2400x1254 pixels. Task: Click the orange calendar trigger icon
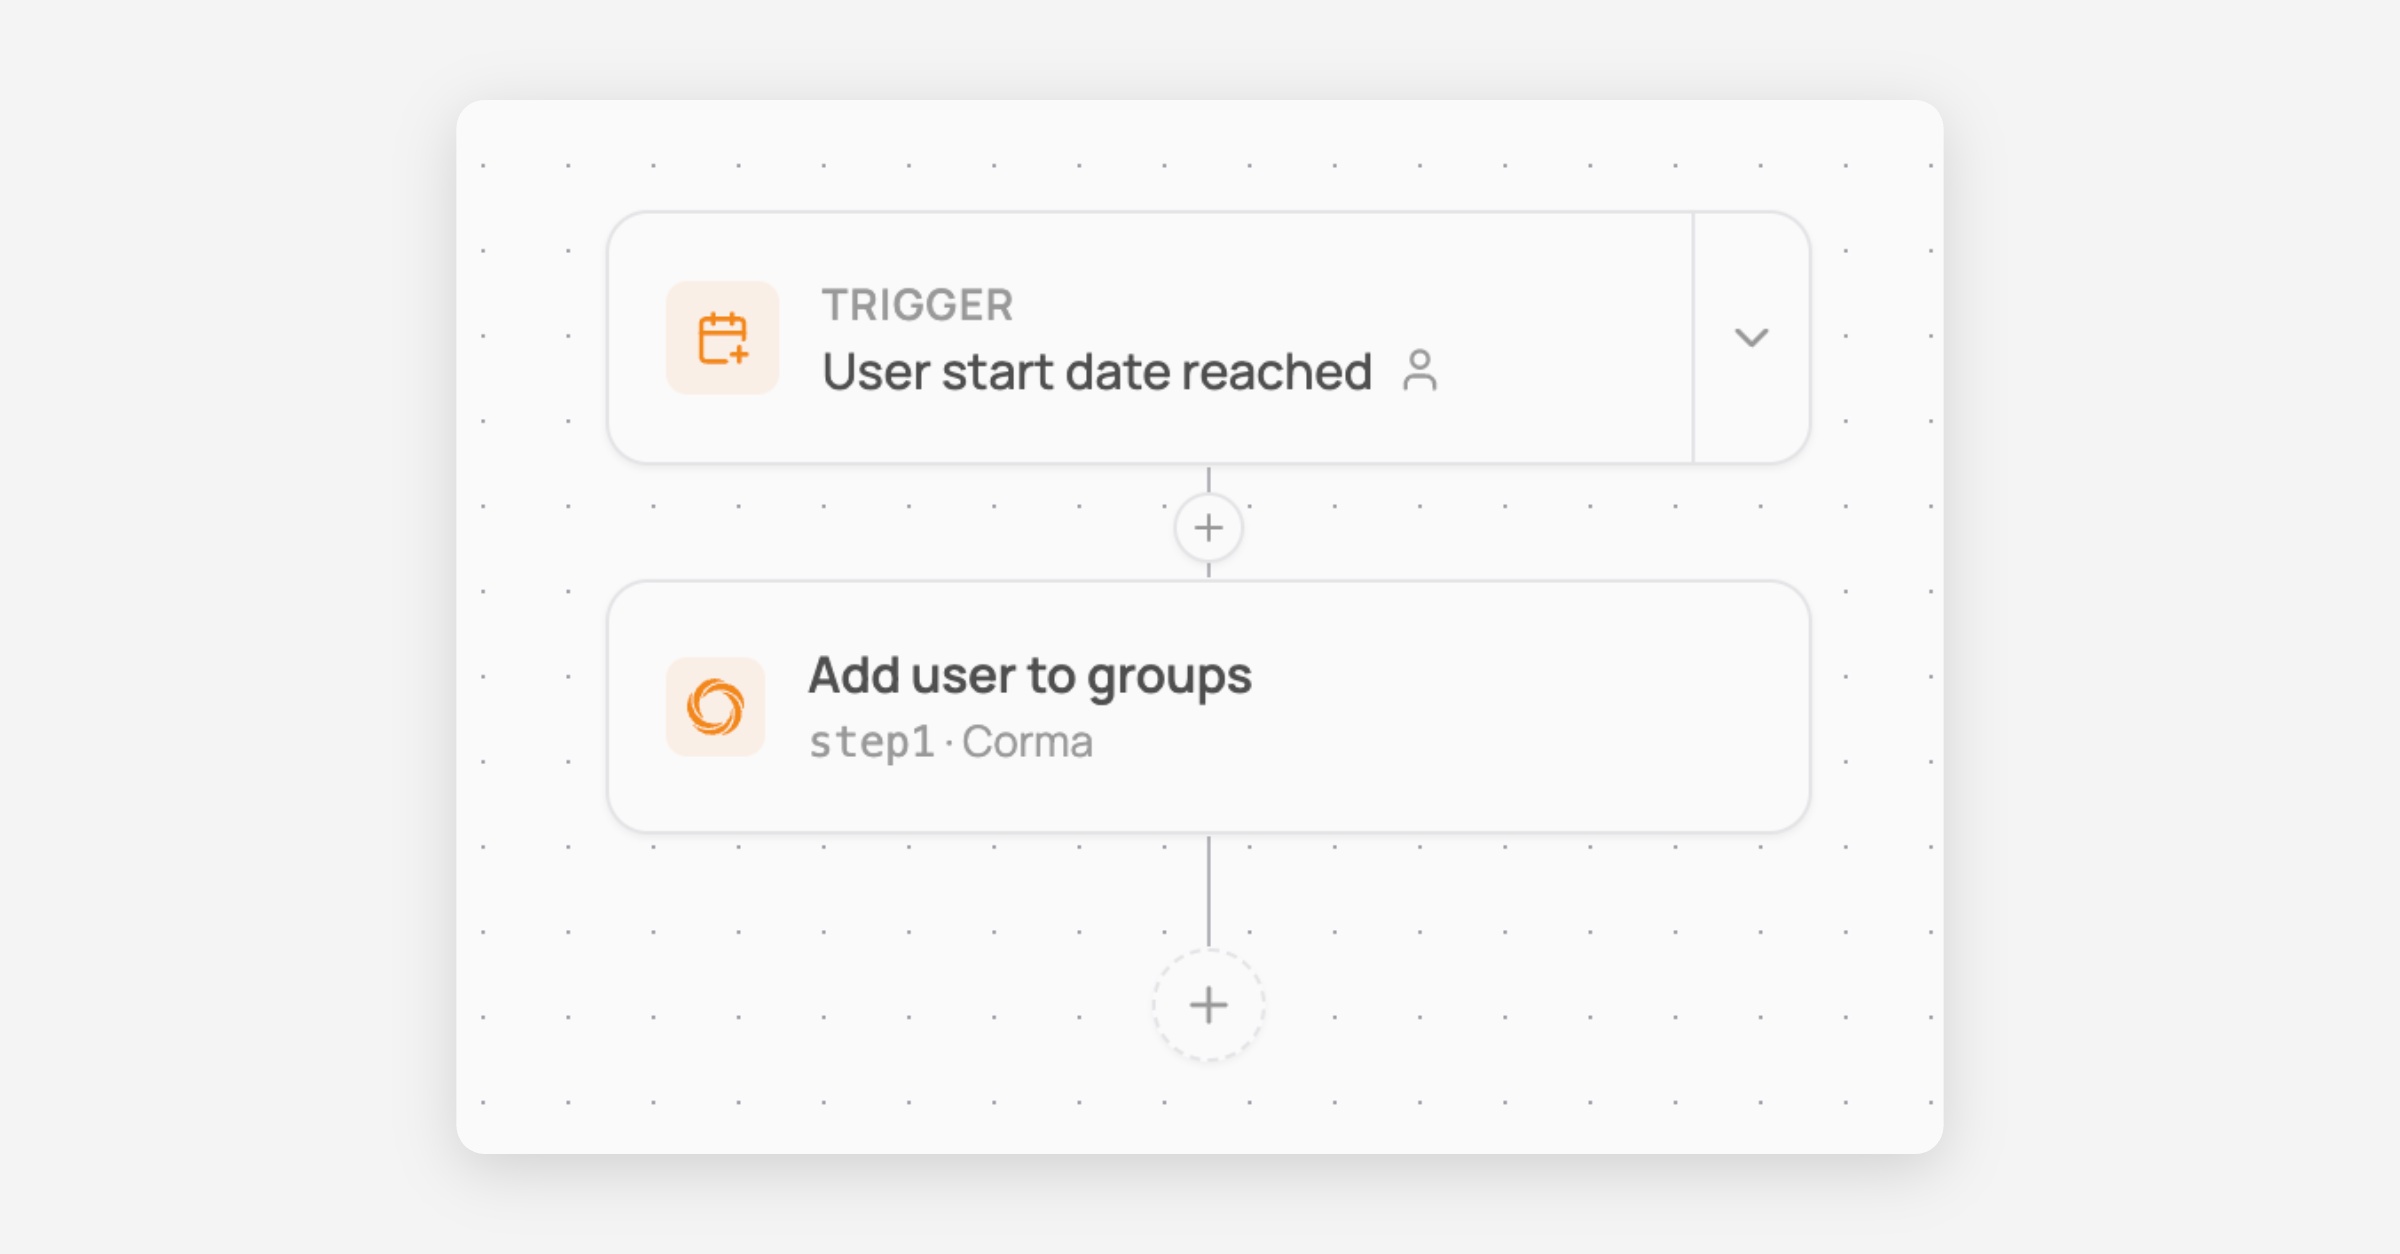pyautogui.click(x=722, y=338)
